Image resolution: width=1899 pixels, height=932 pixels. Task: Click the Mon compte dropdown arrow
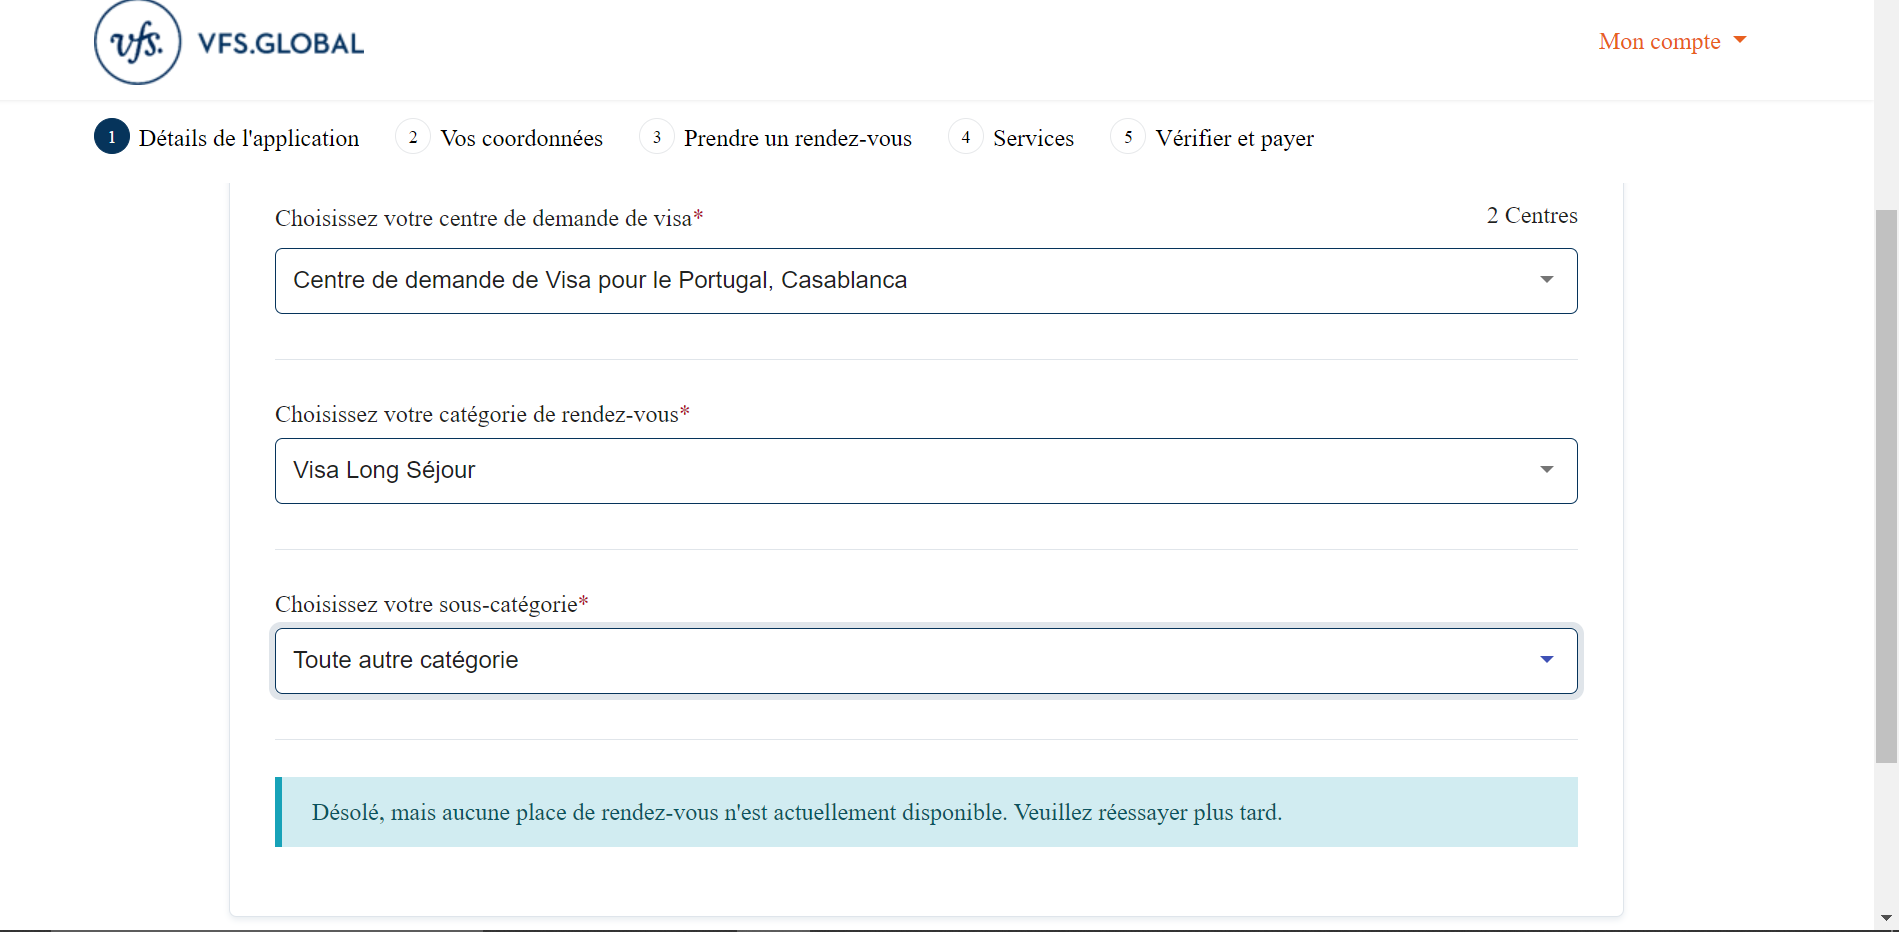(1740, 40)
